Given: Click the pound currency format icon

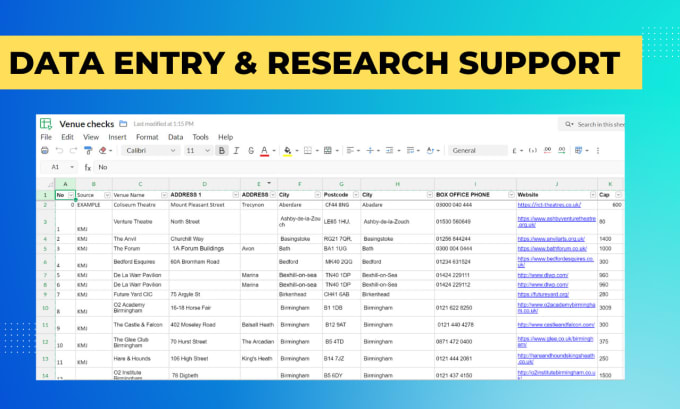Looking at the screenshot, I should [x=515, y=151].
